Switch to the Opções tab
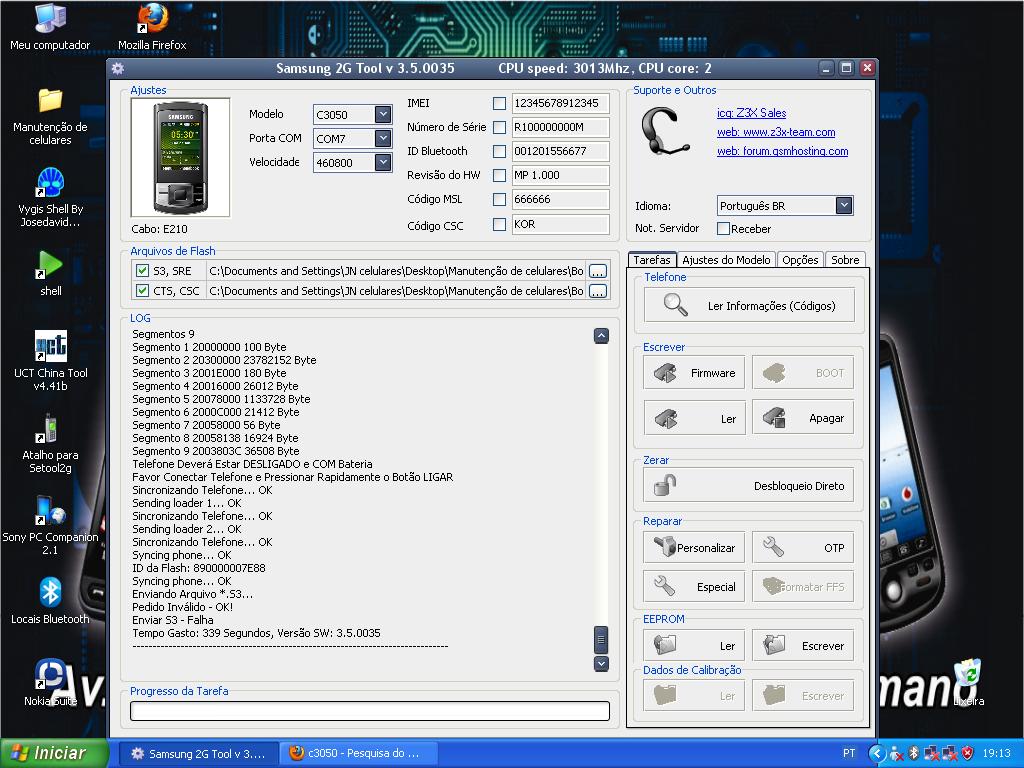 [800, 260]
